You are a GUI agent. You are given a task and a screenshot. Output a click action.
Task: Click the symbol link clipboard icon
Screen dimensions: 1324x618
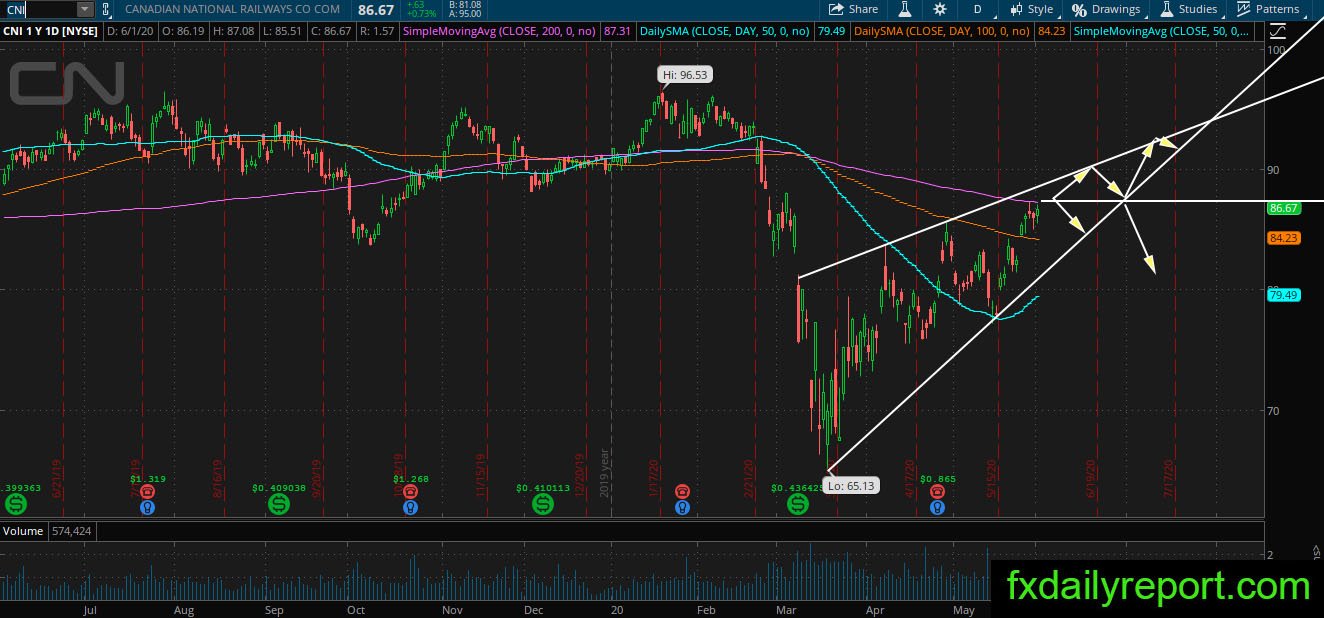pyautogui.click(x=107, y=9)
